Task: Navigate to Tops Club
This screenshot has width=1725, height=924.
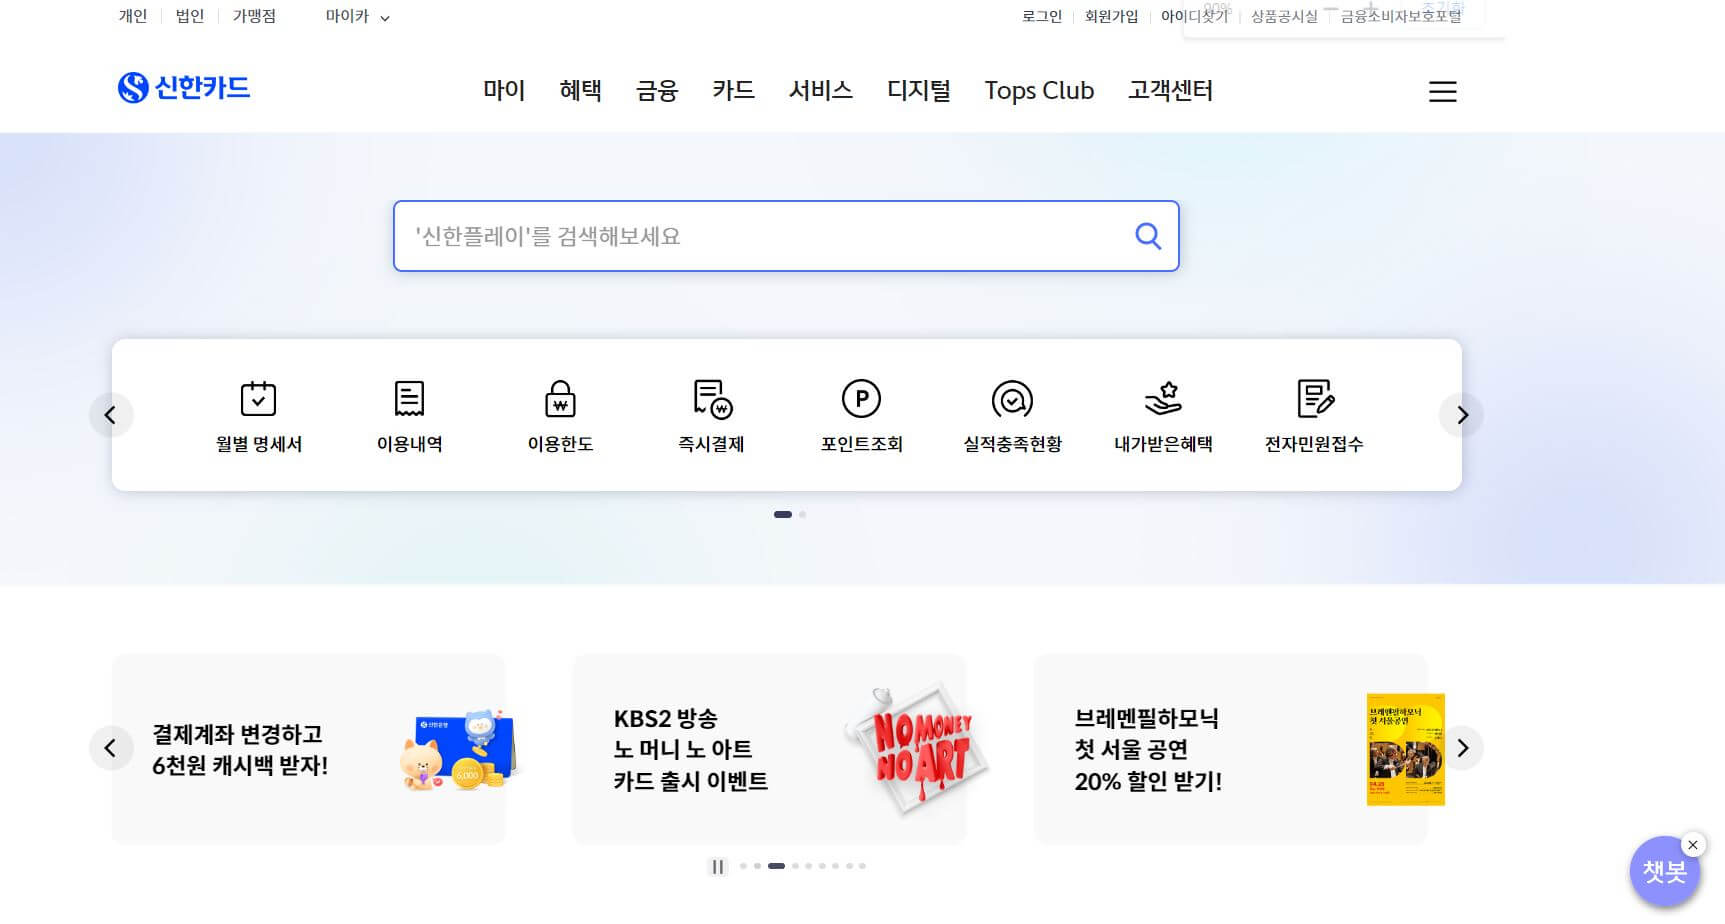Action: 1039,91
